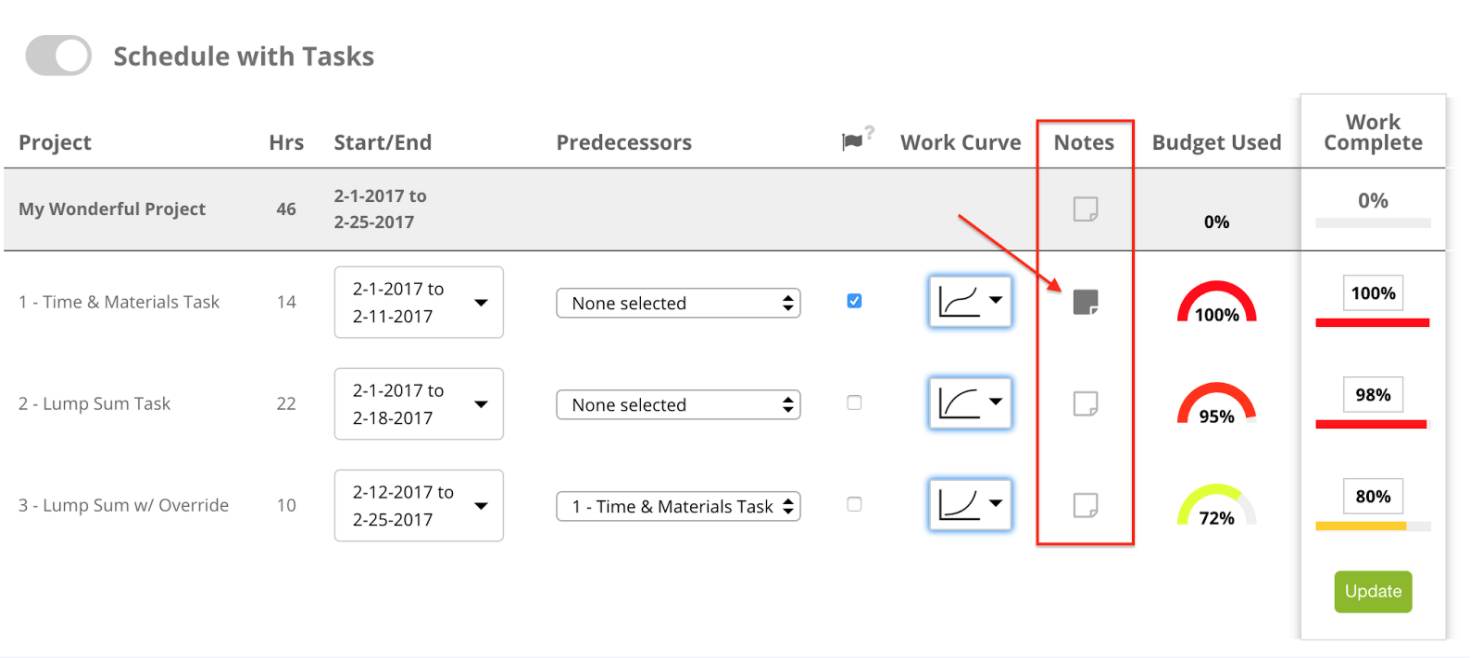
Task: Click the budget gauge showing 72%
Action: [1216, 505]
